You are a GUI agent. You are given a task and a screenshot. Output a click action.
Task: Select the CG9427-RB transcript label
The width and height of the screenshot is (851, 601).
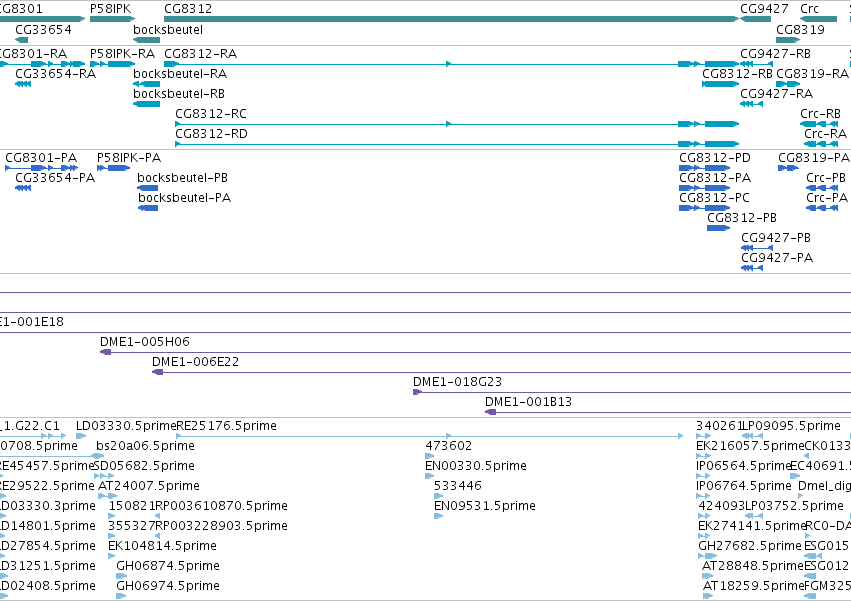[x=776, y=54]
